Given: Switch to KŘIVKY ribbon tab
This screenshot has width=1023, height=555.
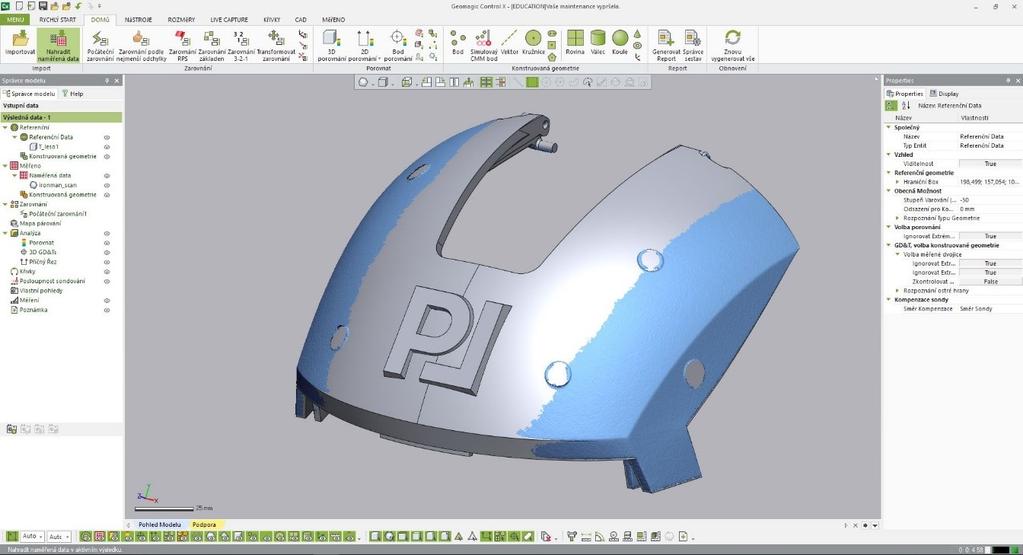Looking at the screenshot, I should (271, 20).
